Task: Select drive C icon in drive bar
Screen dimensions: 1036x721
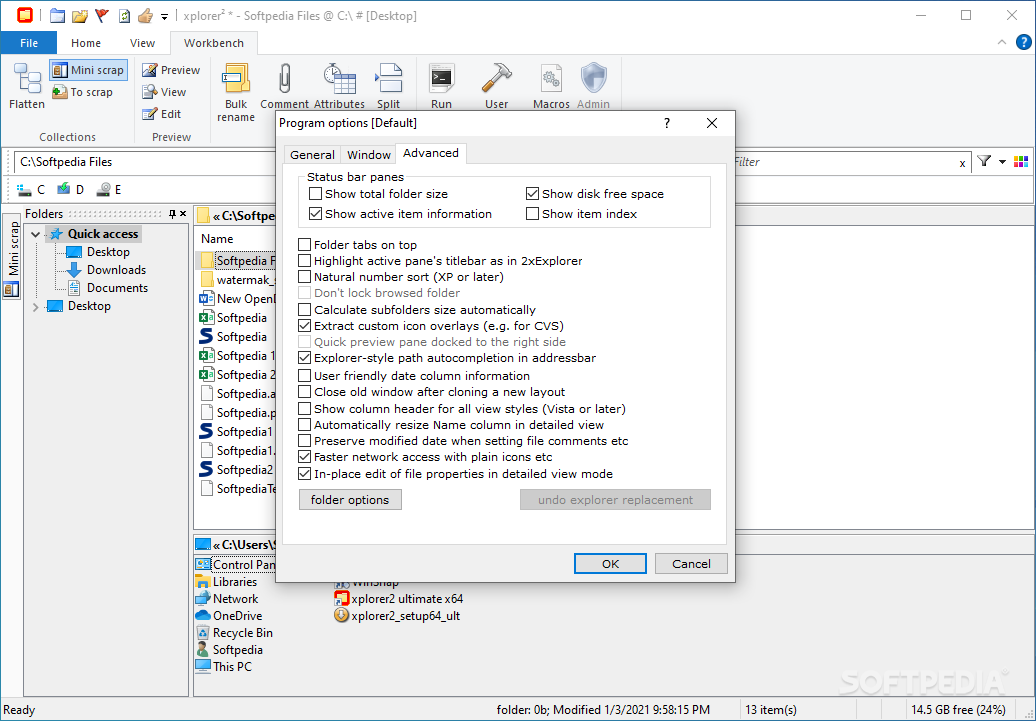Action: [x=24, y=190]
